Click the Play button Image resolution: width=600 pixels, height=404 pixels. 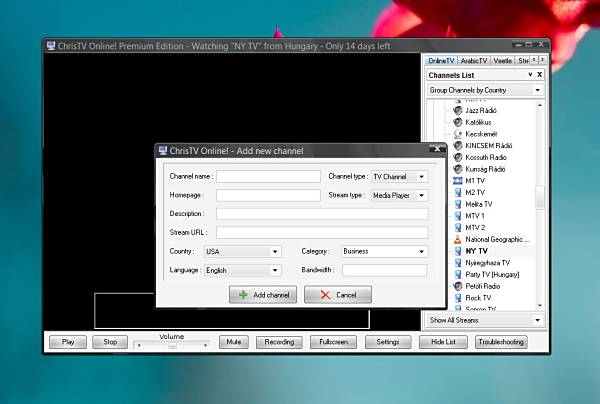(68, 342)
